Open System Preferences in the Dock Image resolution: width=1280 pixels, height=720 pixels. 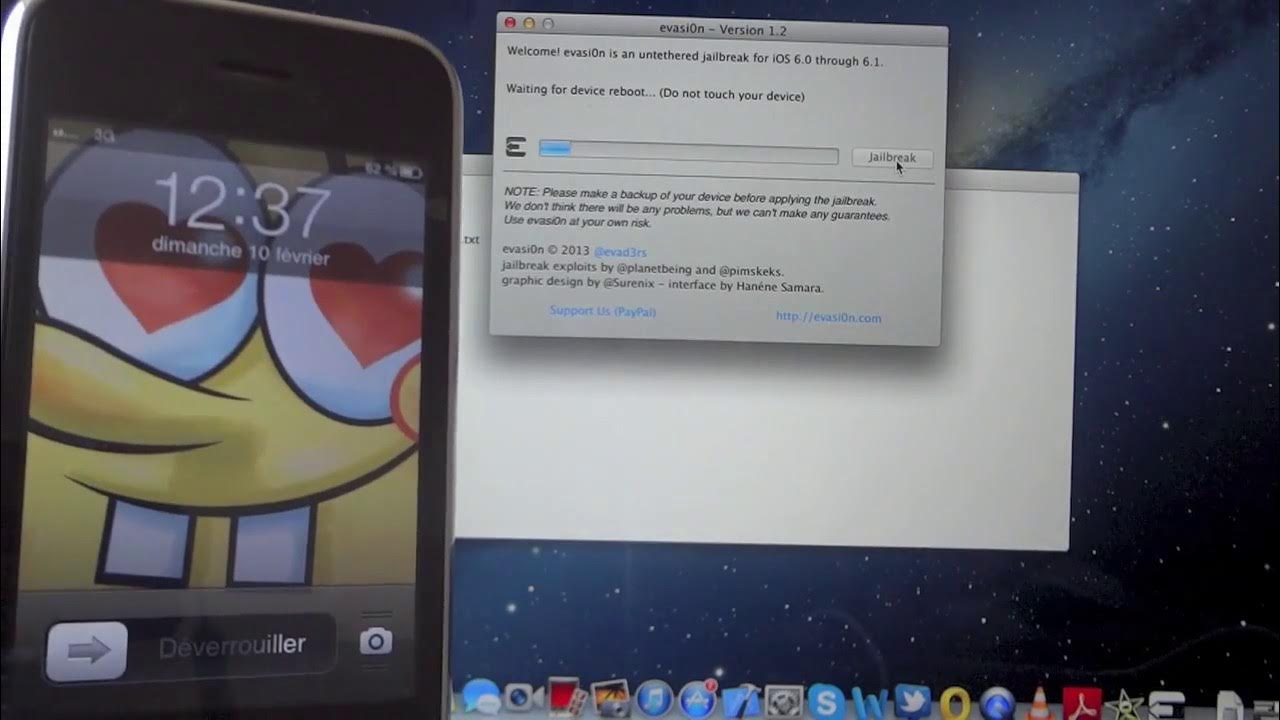click(x=784, y=703)
